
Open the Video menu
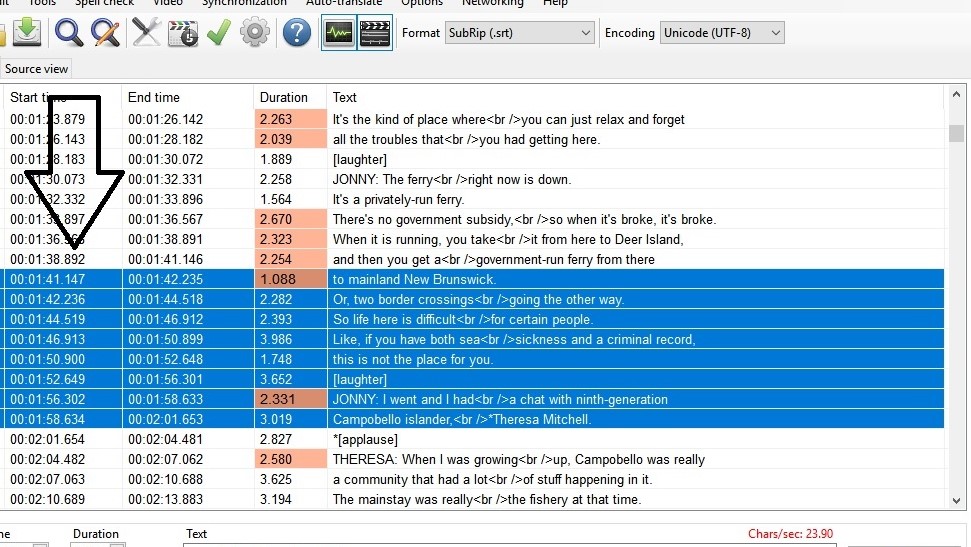click(168, 3)
